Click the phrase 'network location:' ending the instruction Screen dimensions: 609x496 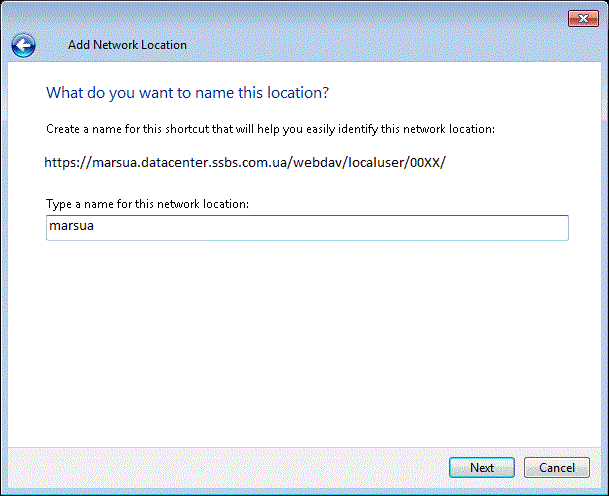pyautogui.click(x=449, y=129)
